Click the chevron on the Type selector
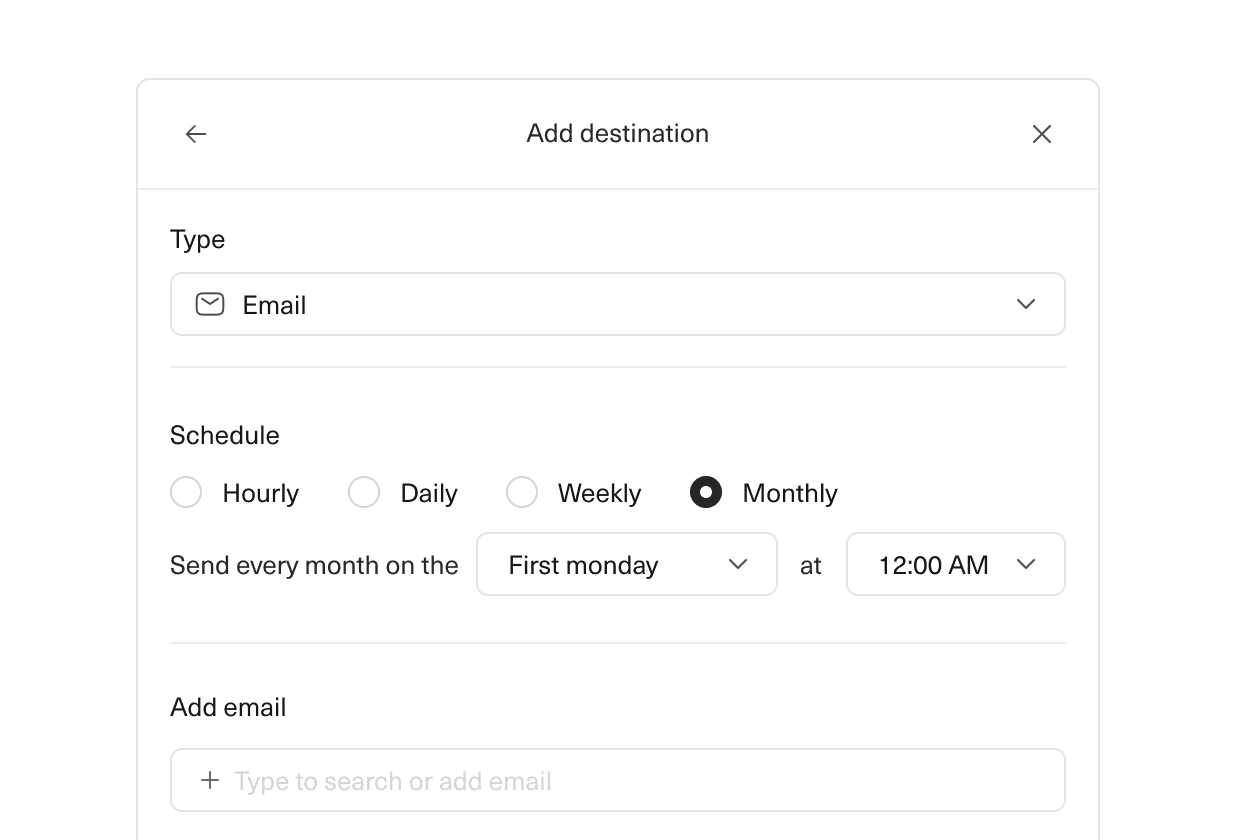 click(x=1026, y=304)
